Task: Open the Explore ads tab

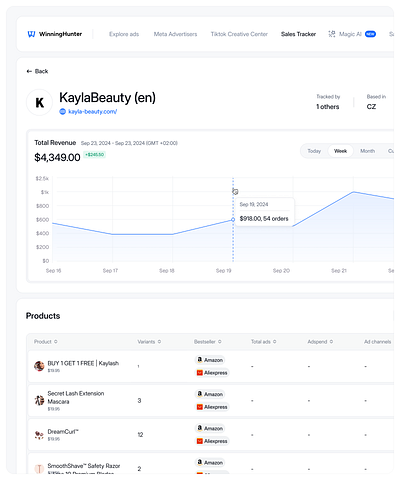Action: click(124, 34)
